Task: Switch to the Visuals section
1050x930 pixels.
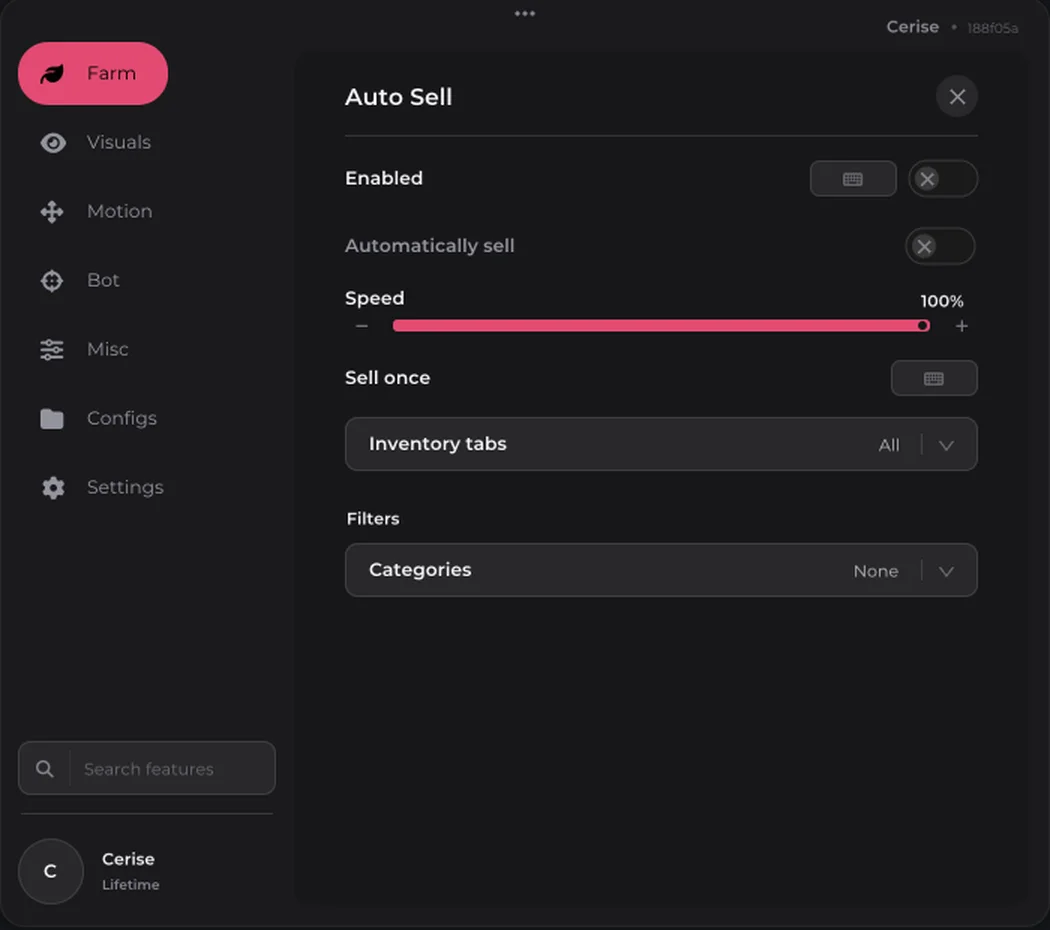Action: pos(95,143)
